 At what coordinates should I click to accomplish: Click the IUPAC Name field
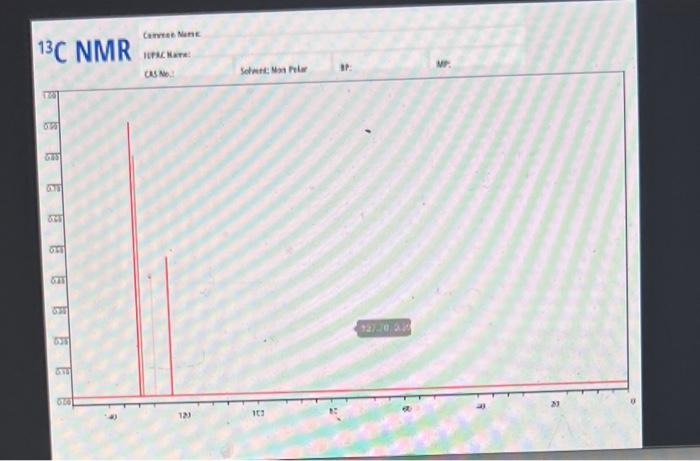point(333,53)
